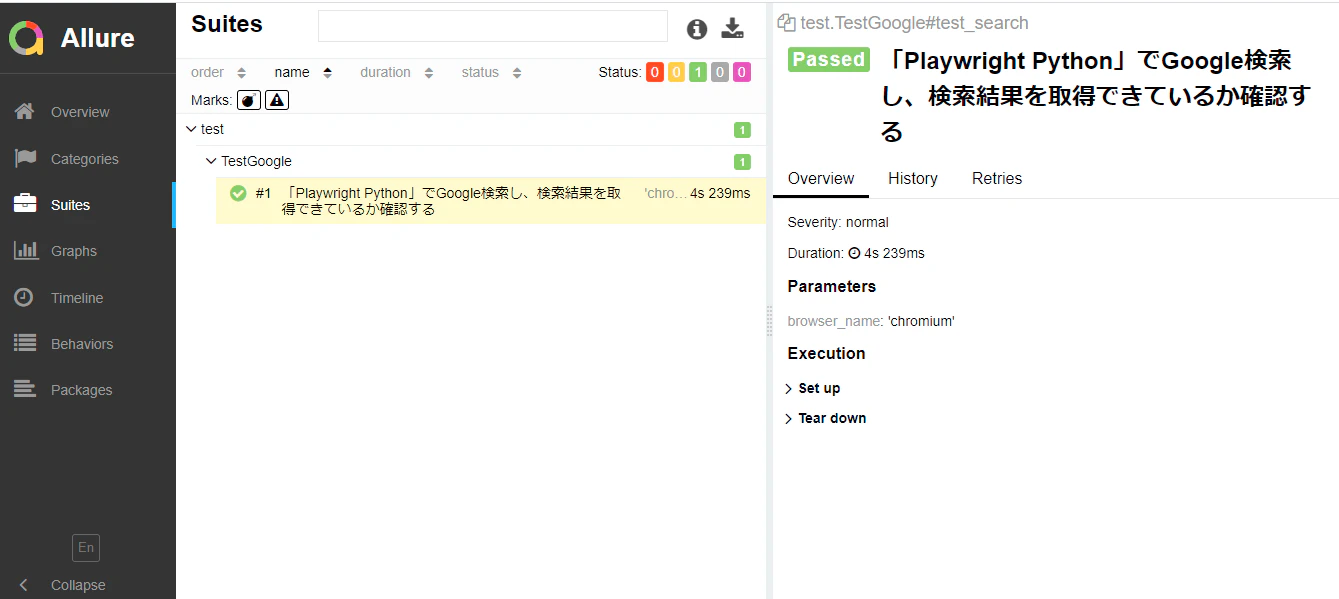Toggle the unknown status filter (pink 0)
Screen dimensions: 1339x599
742,72
